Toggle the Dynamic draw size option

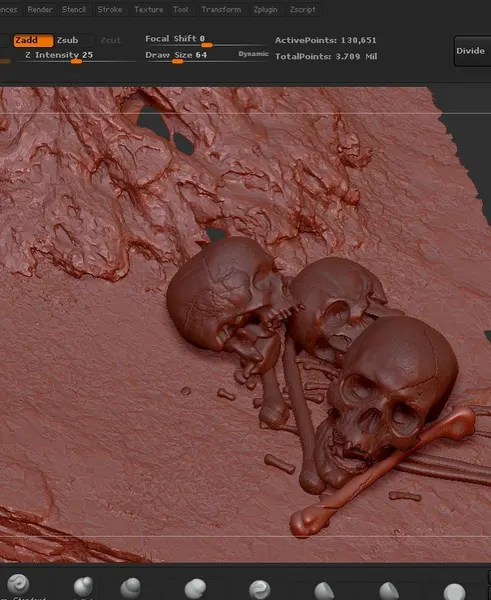(253, 54)
